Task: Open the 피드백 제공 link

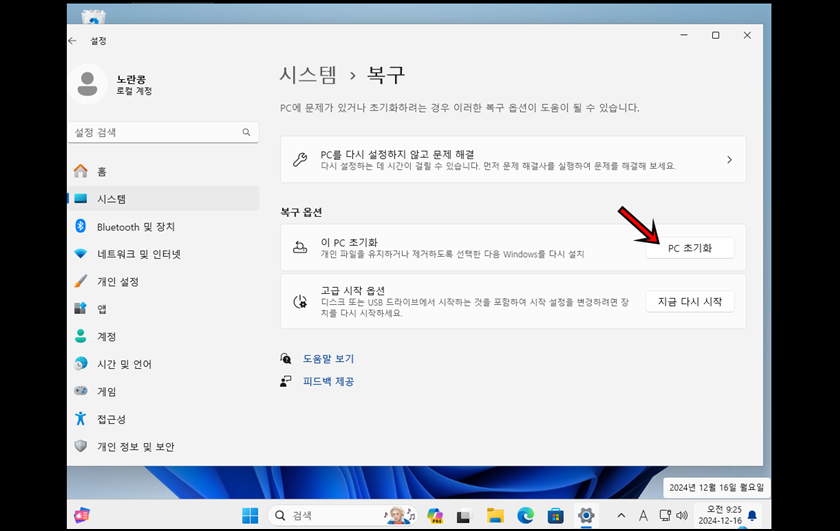Action: click(x=328, y=382)
